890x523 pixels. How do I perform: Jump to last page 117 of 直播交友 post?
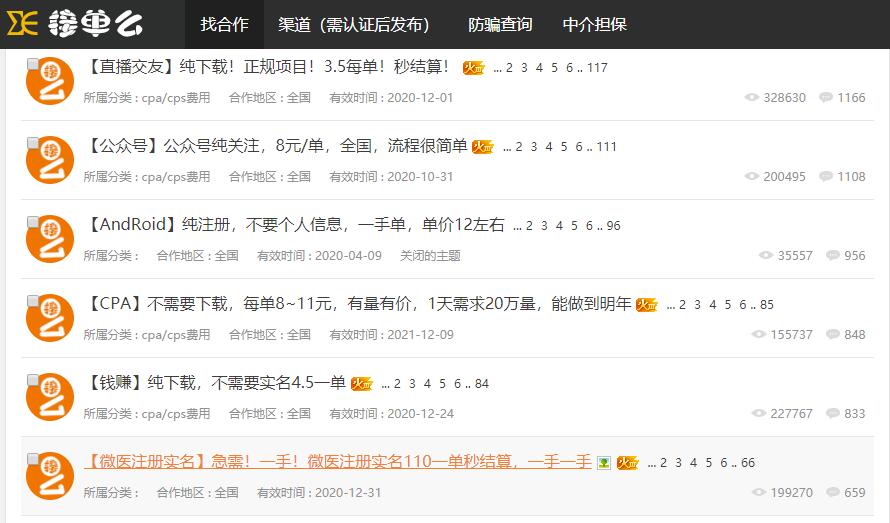(597, 68)
